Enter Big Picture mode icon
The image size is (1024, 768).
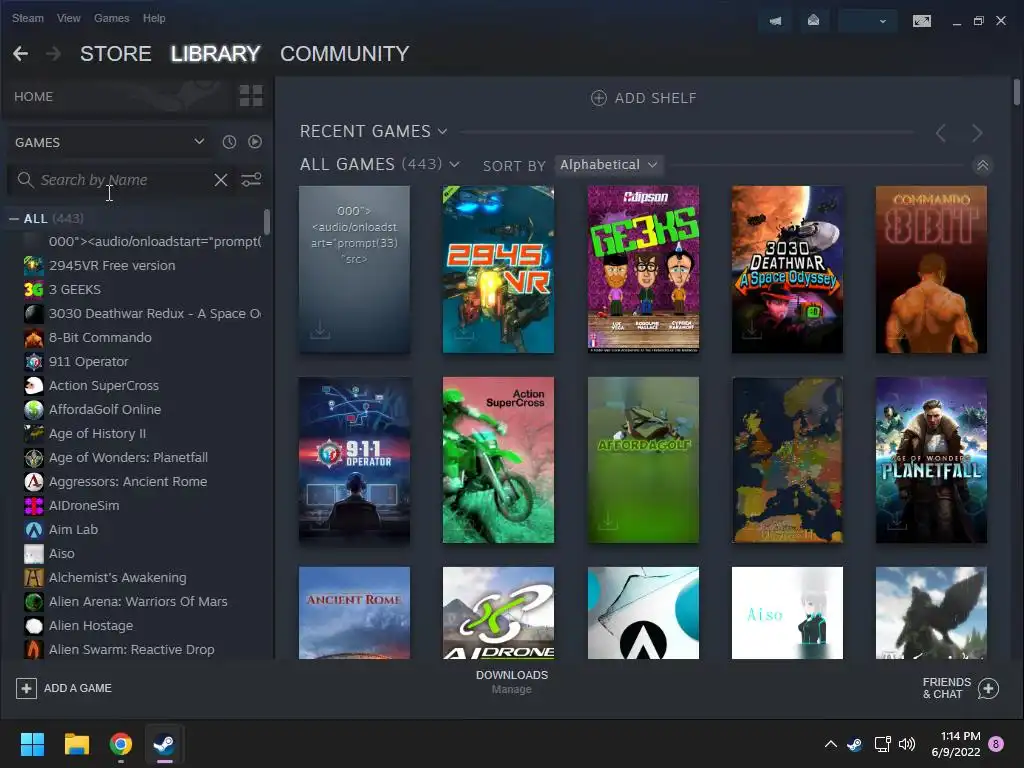pyautogui.click(x=921, y=21)
